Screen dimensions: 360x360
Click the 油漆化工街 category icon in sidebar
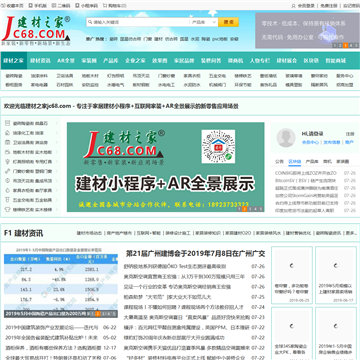(x=8, y=133)
